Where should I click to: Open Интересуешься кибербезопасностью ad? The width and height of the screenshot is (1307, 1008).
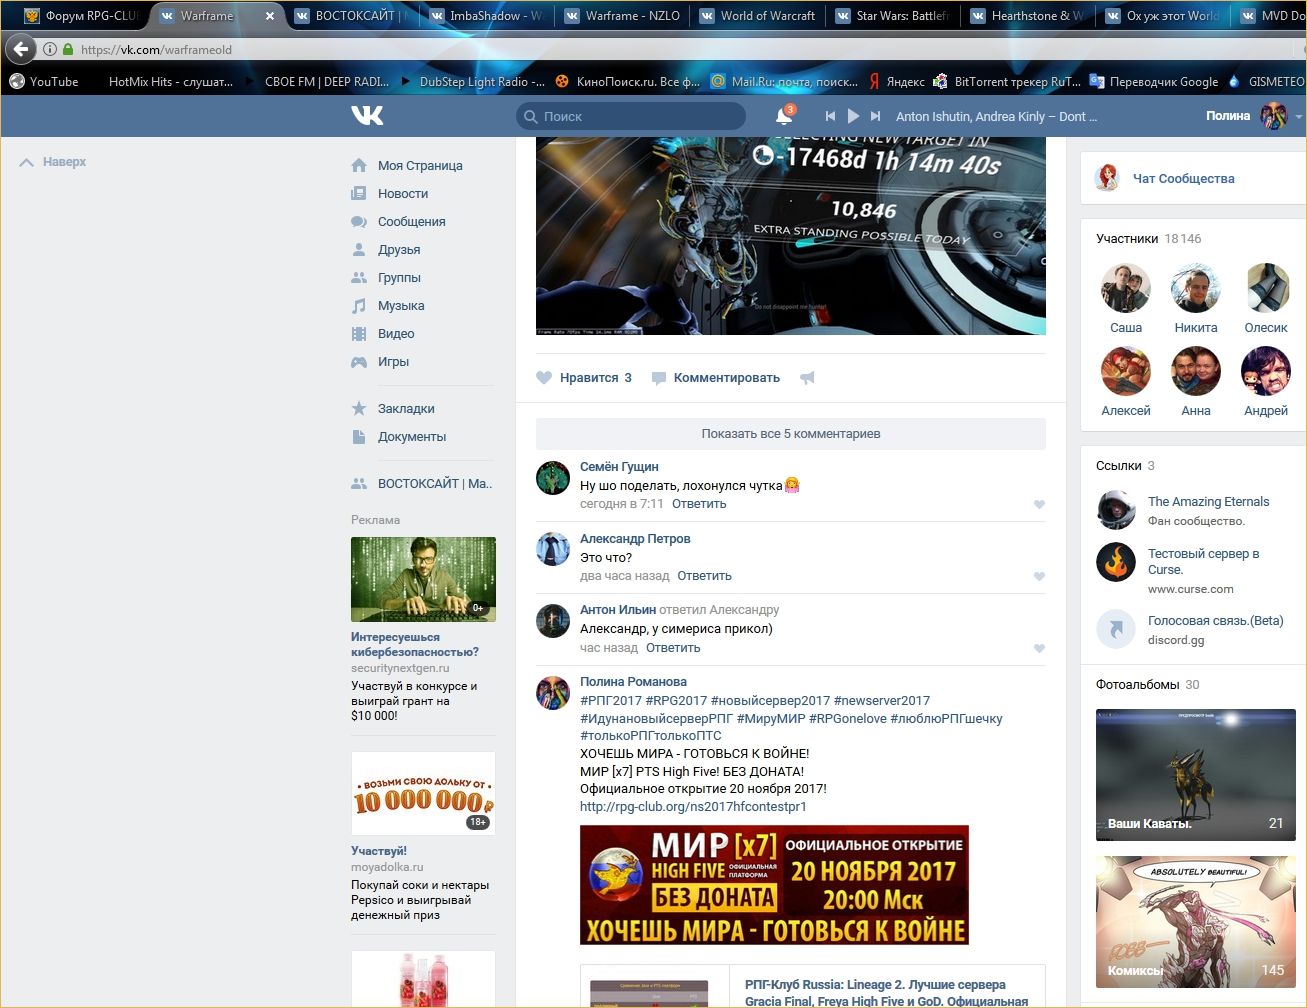pos(415,645)
